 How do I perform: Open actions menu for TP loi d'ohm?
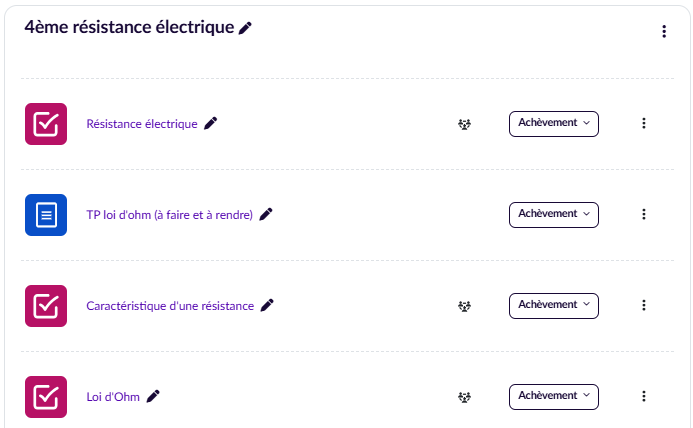click(644, 214)
